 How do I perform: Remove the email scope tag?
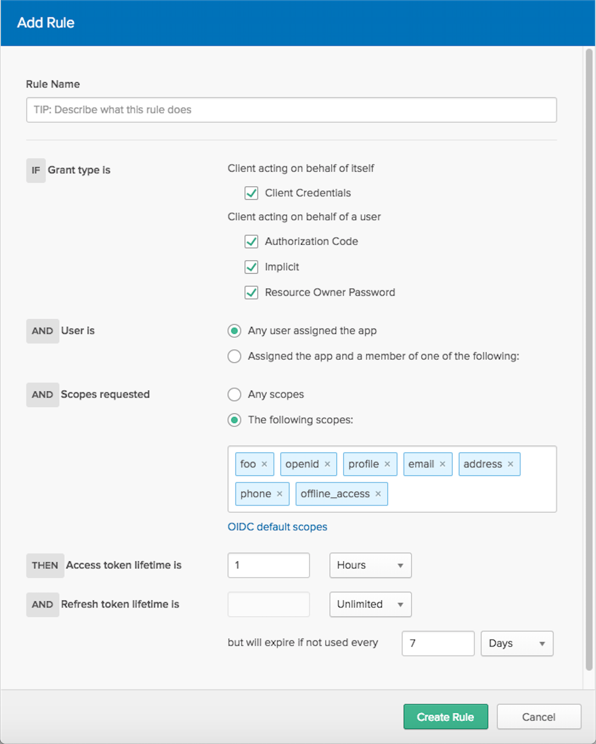pos(442,464)
